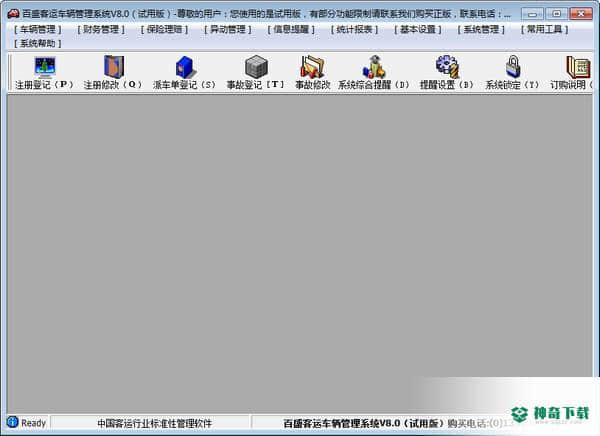This screenshot has height=436, width=600.
Task: Open the [信息提醒] menu
Action: click(x=291, y=29)
